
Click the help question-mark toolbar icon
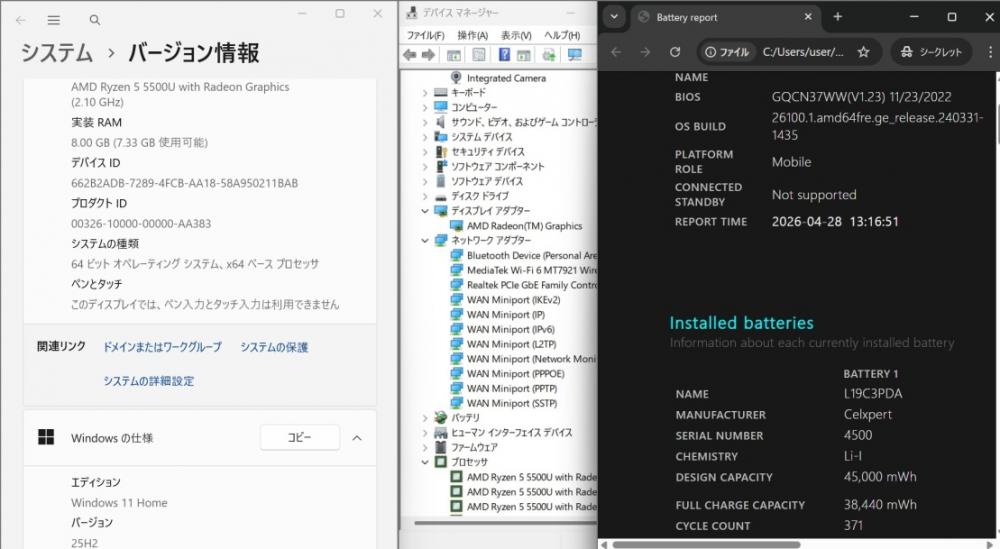pyautogui.click(x=504, y=55)
